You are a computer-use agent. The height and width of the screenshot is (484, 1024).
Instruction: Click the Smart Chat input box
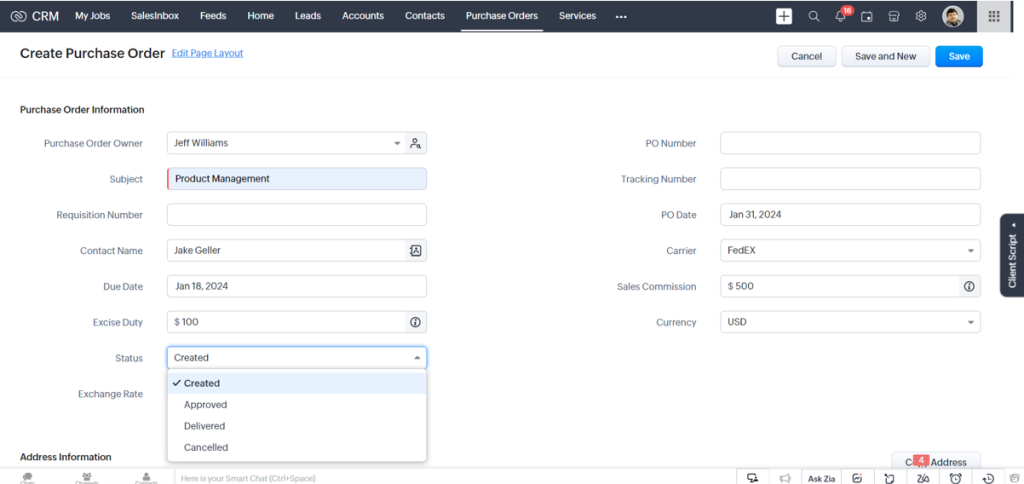[x=455, y=478]
